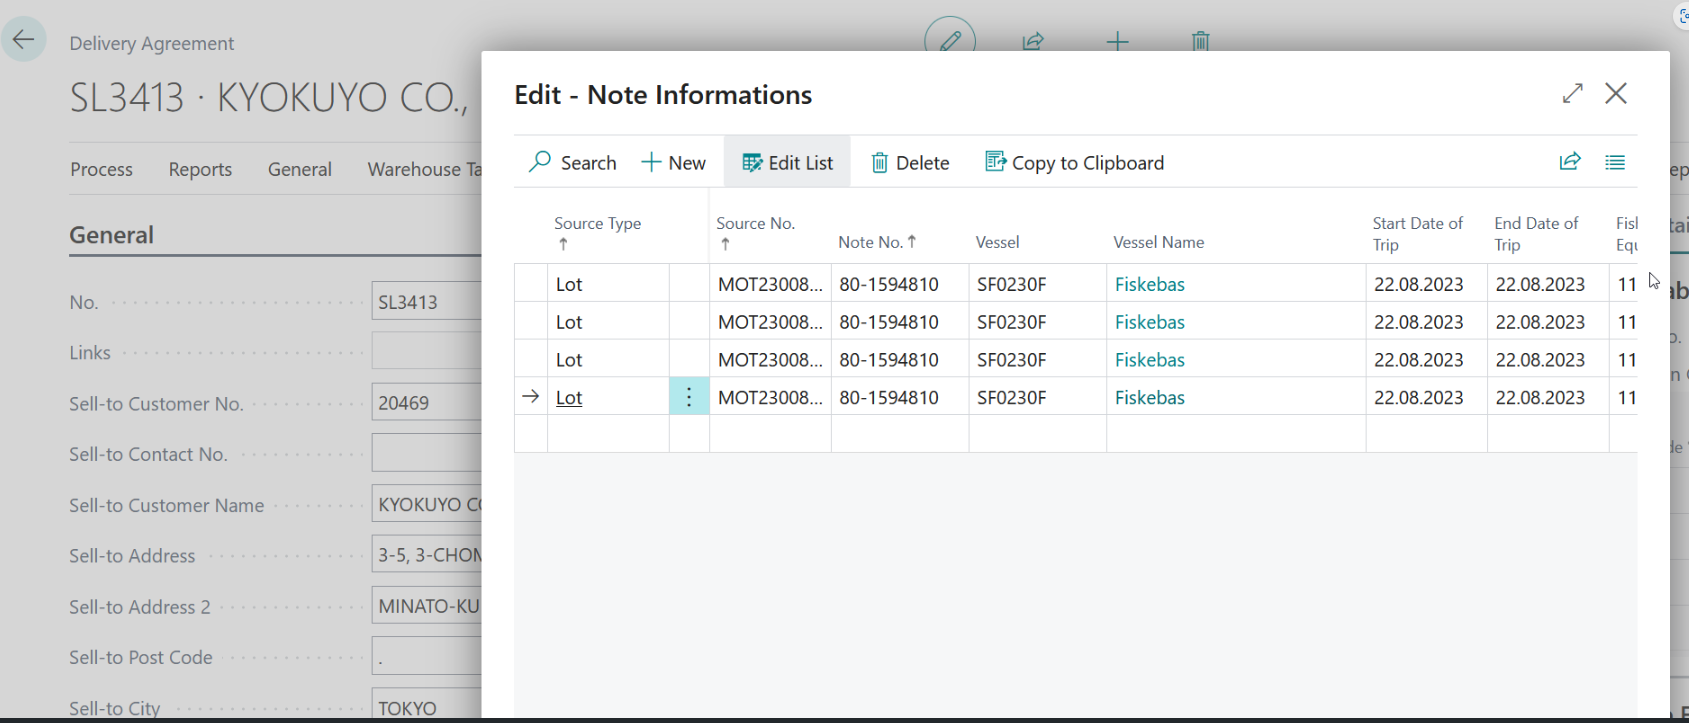Viewport: 1689px width, 723px height.
Task: Close the Note Informations dialog
Action: click(1616, 93)
